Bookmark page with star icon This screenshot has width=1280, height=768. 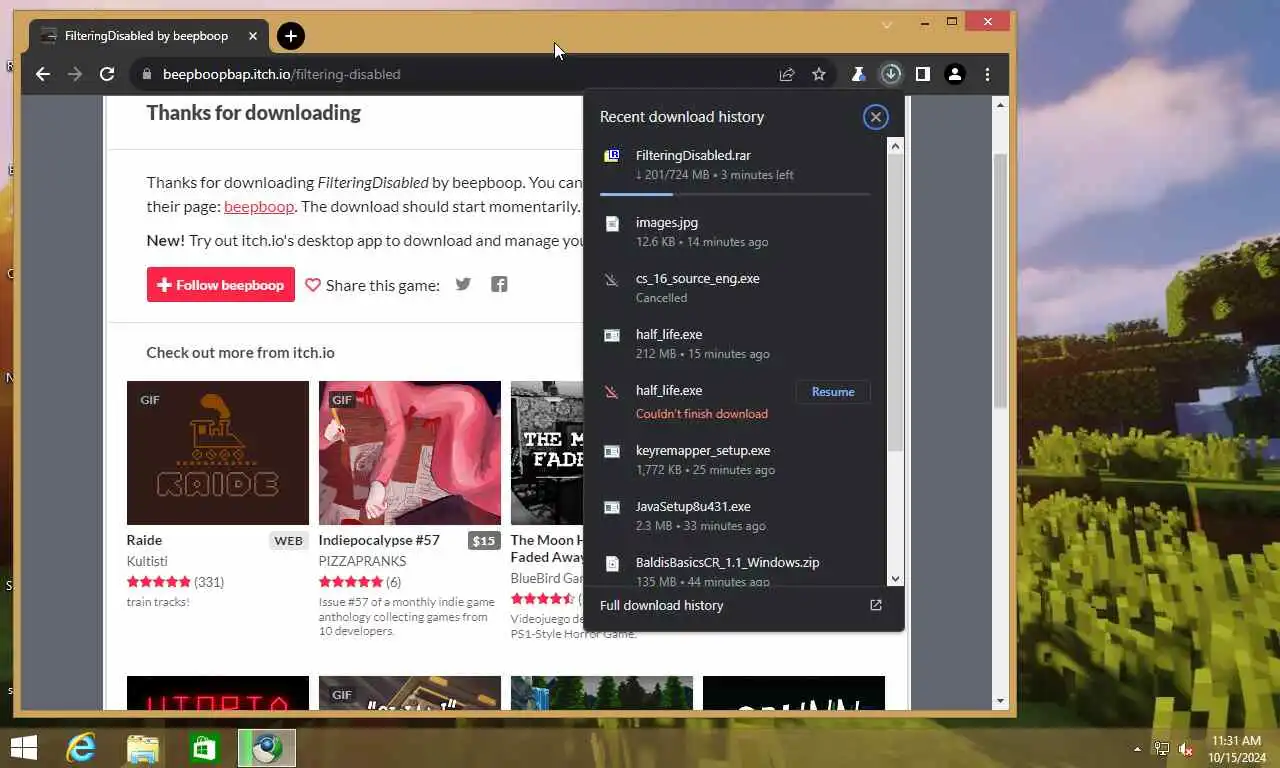tap(819, 74)
